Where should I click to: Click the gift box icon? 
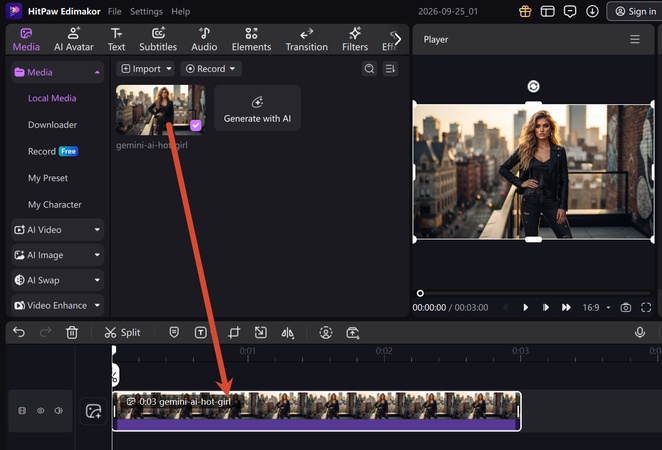coord(525,11)
